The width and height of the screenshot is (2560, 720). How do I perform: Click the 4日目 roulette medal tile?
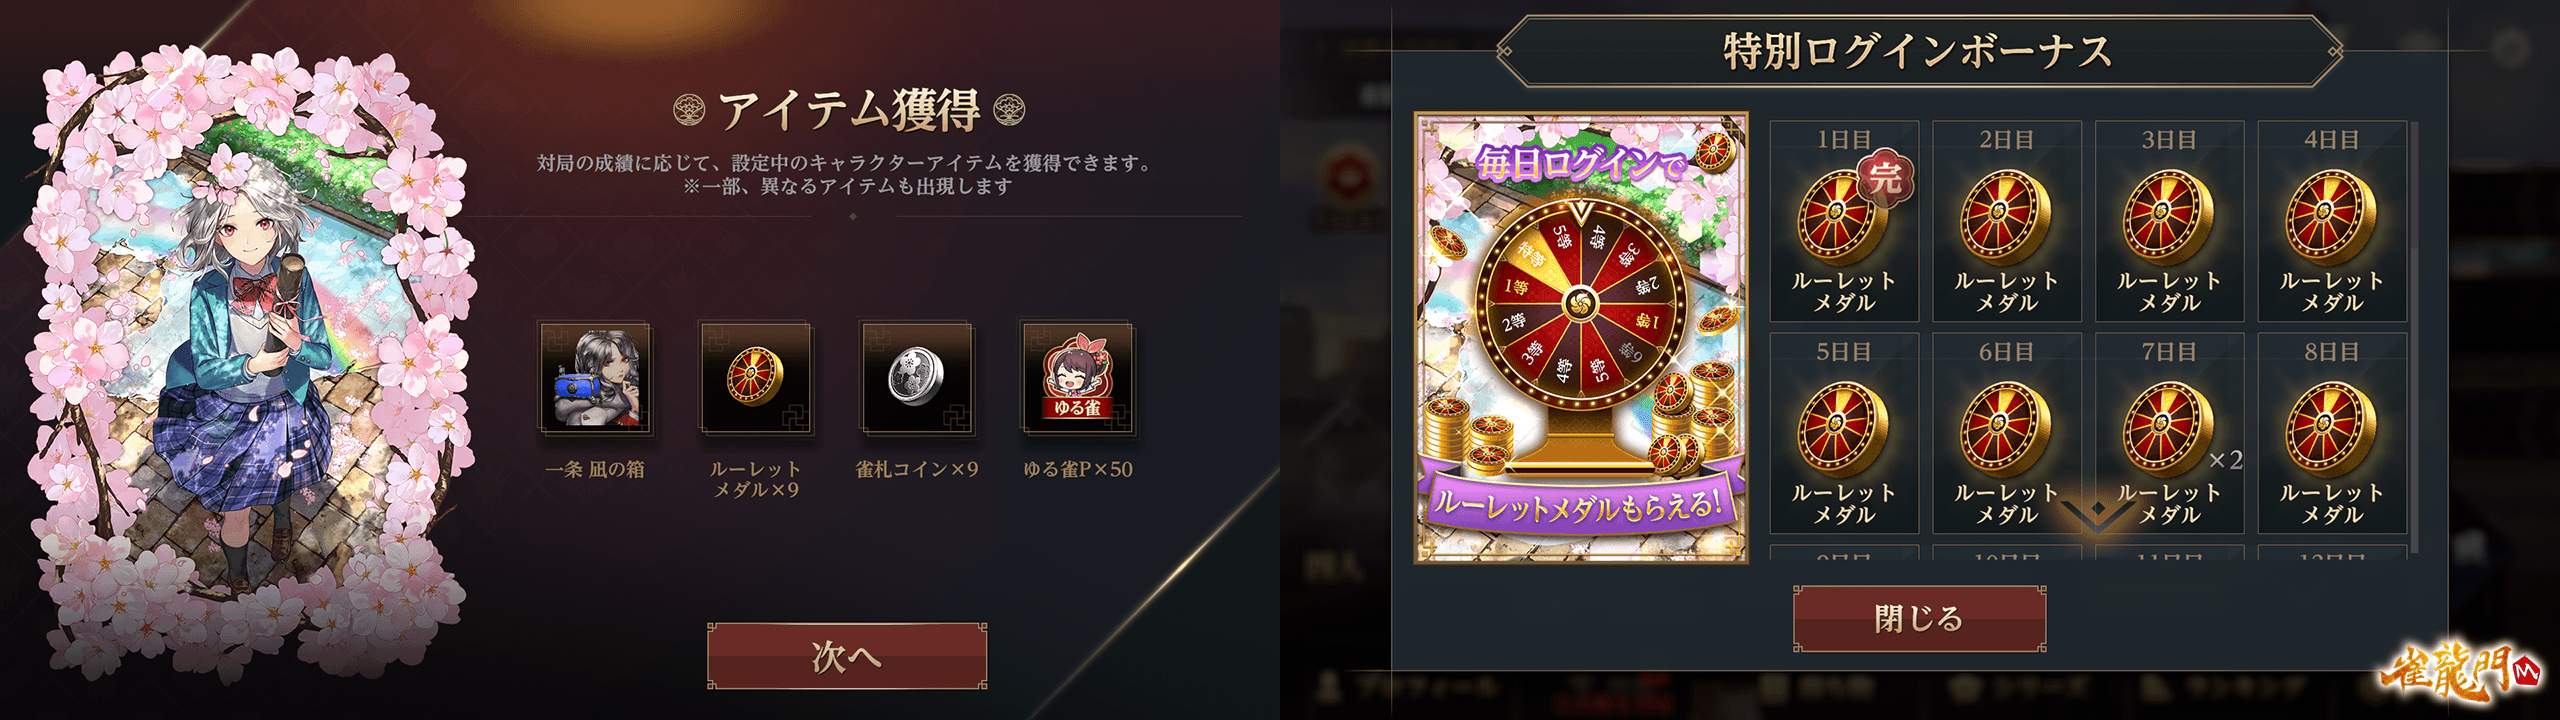click(x=2332, y=221)
